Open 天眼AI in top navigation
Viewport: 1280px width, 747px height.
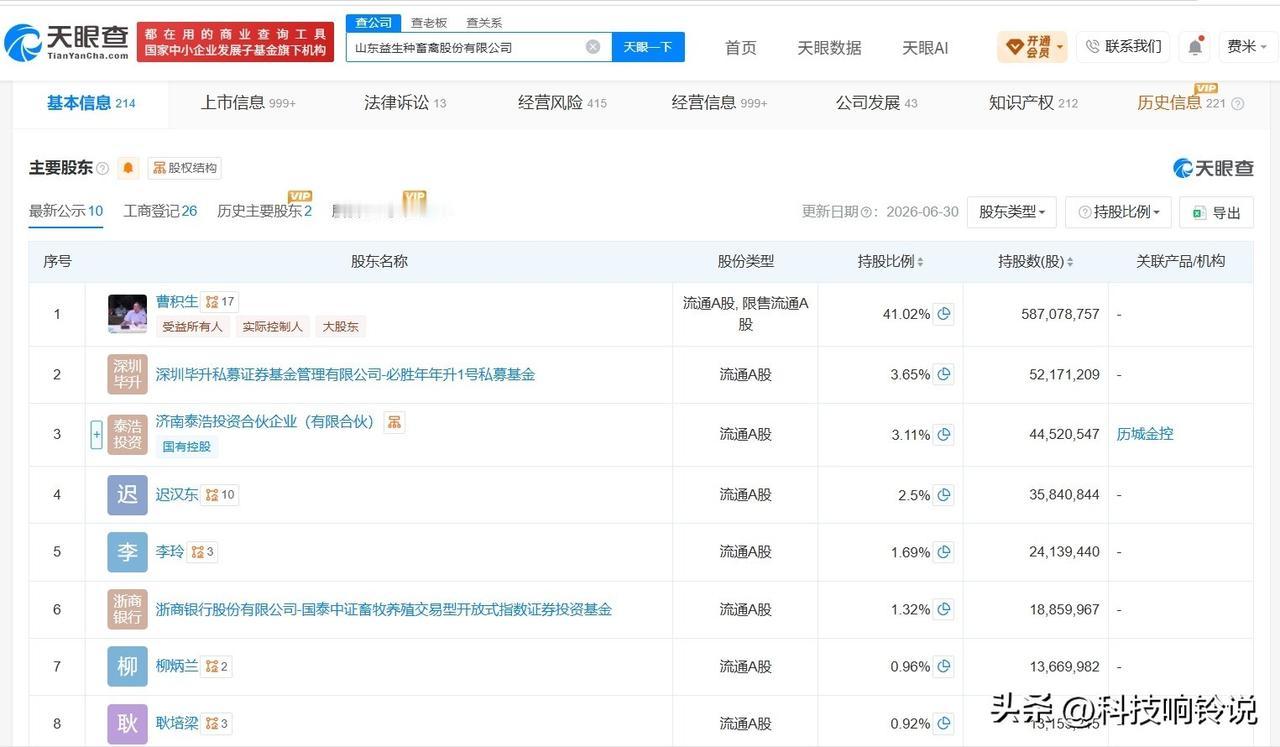tap(925, 48)
